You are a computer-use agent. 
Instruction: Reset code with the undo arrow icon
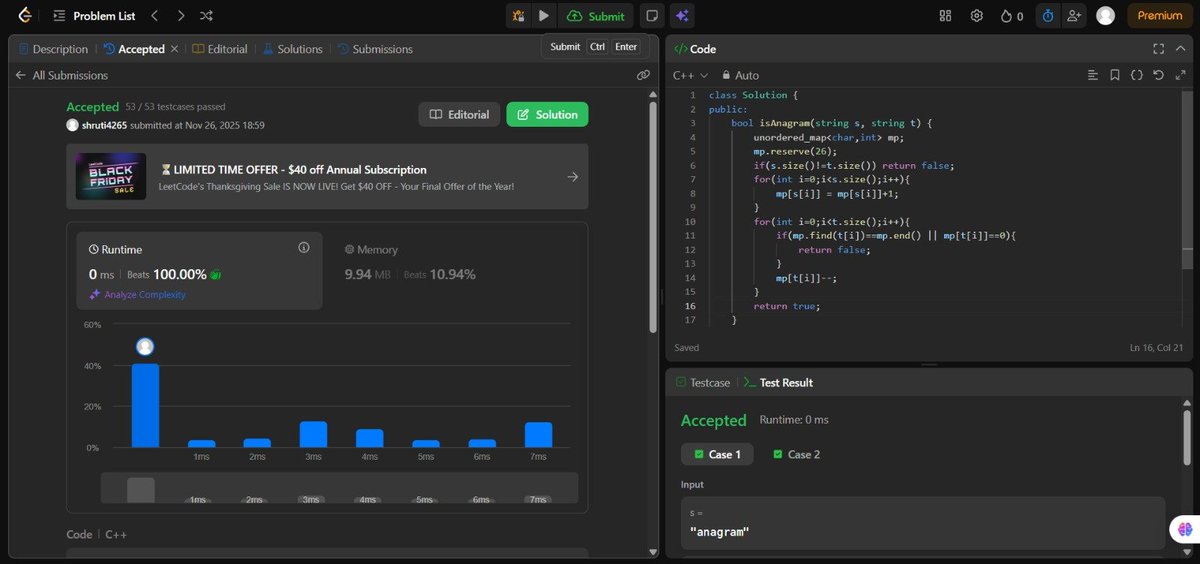[1158, 75]
